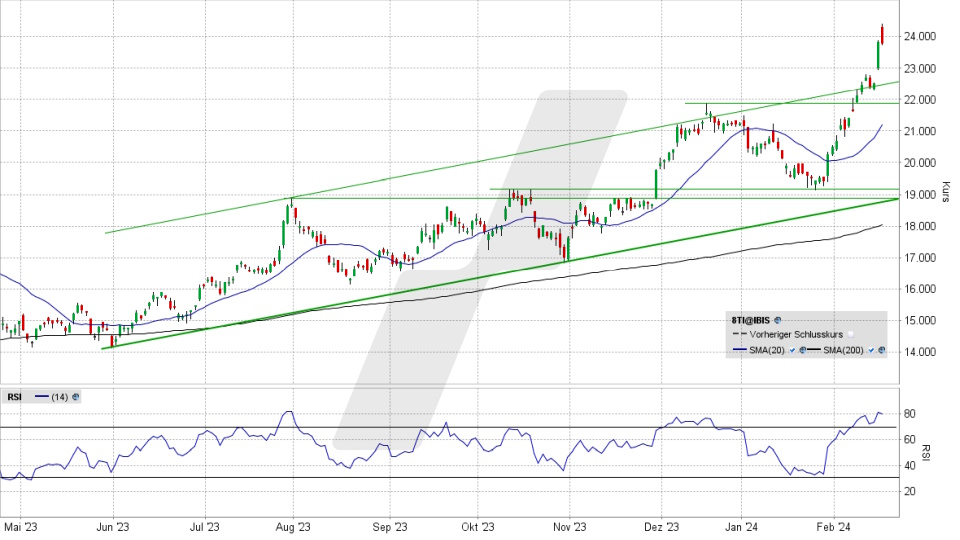Click the Nov '23 date axis label
Image resolution: width=960 pixels, height=540 pixels.
[x=569, y=527]
